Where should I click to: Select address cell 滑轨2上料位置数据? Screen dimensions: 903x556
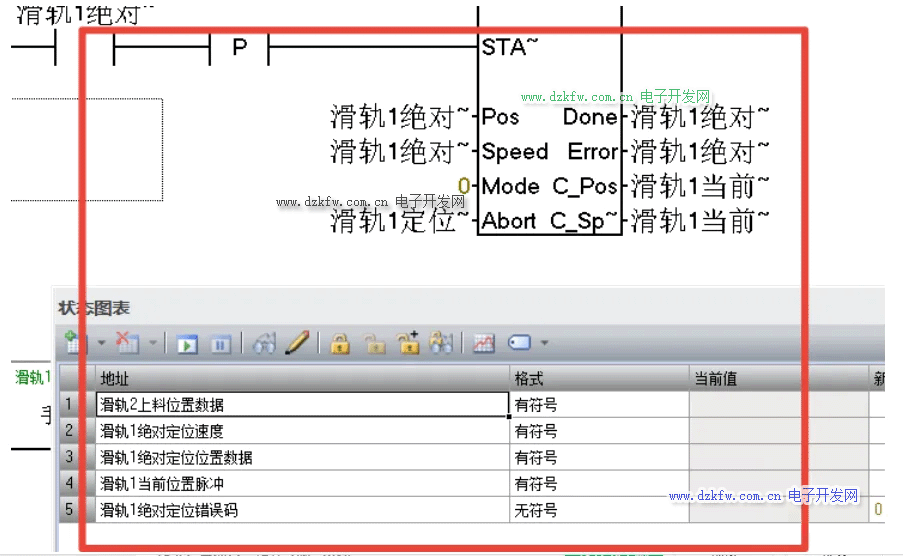(x=300, y=404)
